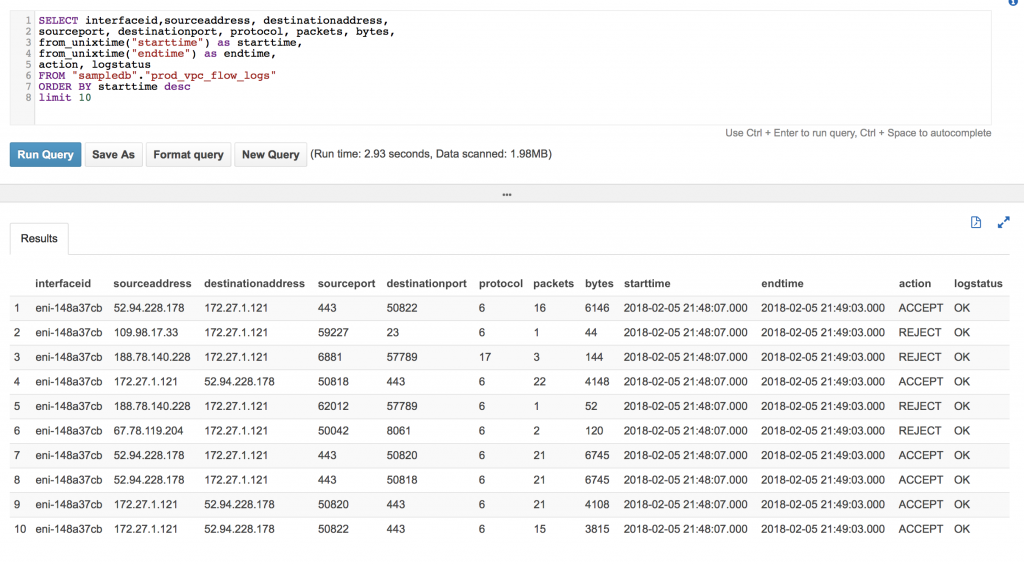Start a New Query
Screen dimensions: 1024x565
[x=270, y=155]
